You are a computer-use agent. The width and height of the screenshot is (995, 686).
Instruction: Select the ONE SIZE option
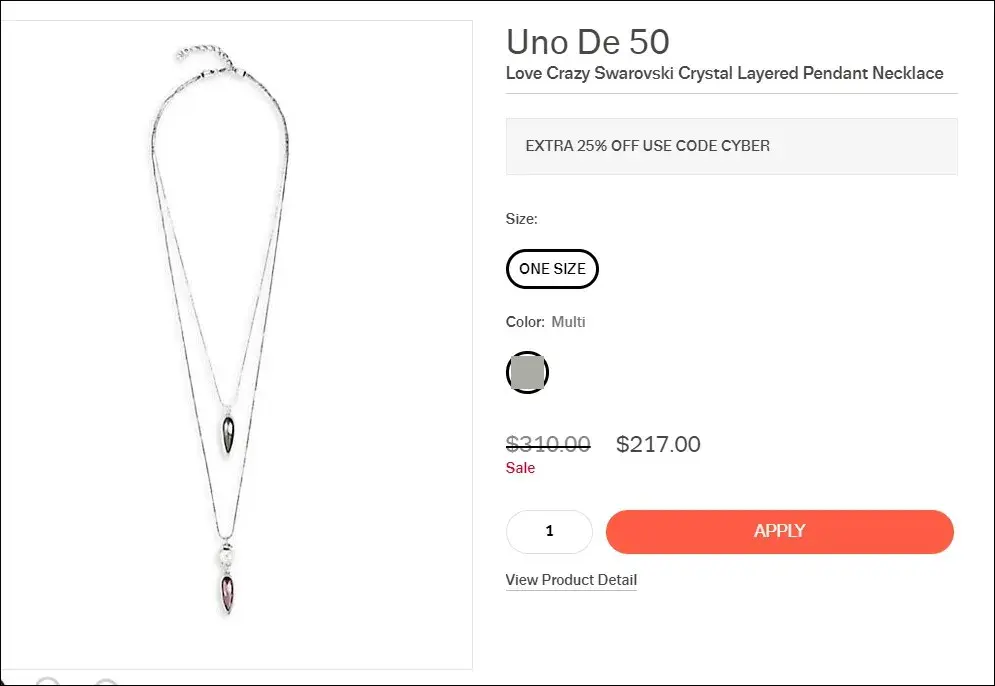point(552,269)
